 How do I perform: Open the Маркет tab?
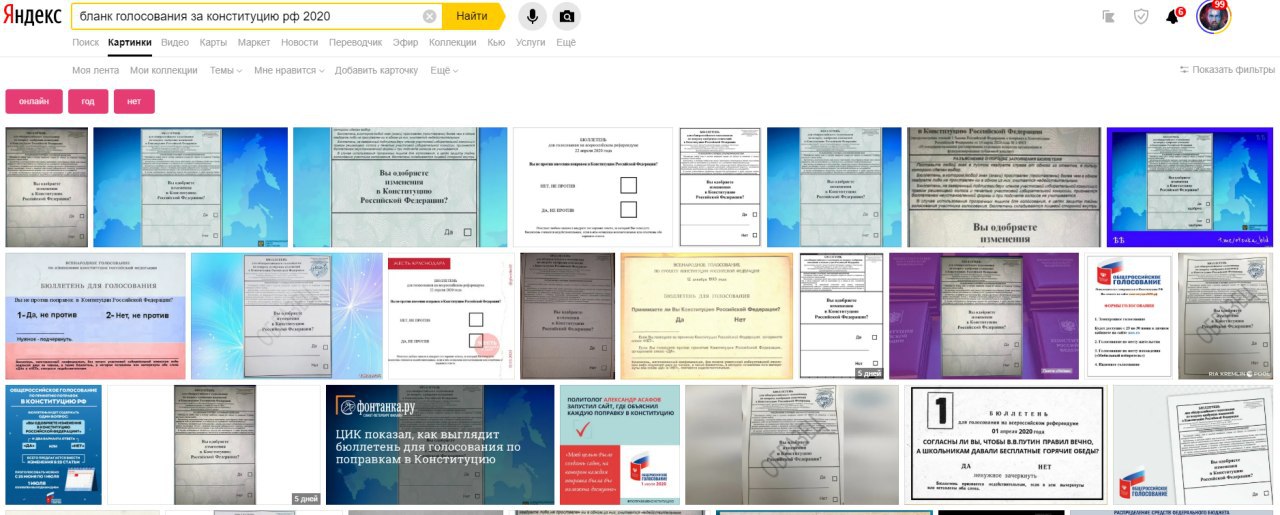(254, 43)
